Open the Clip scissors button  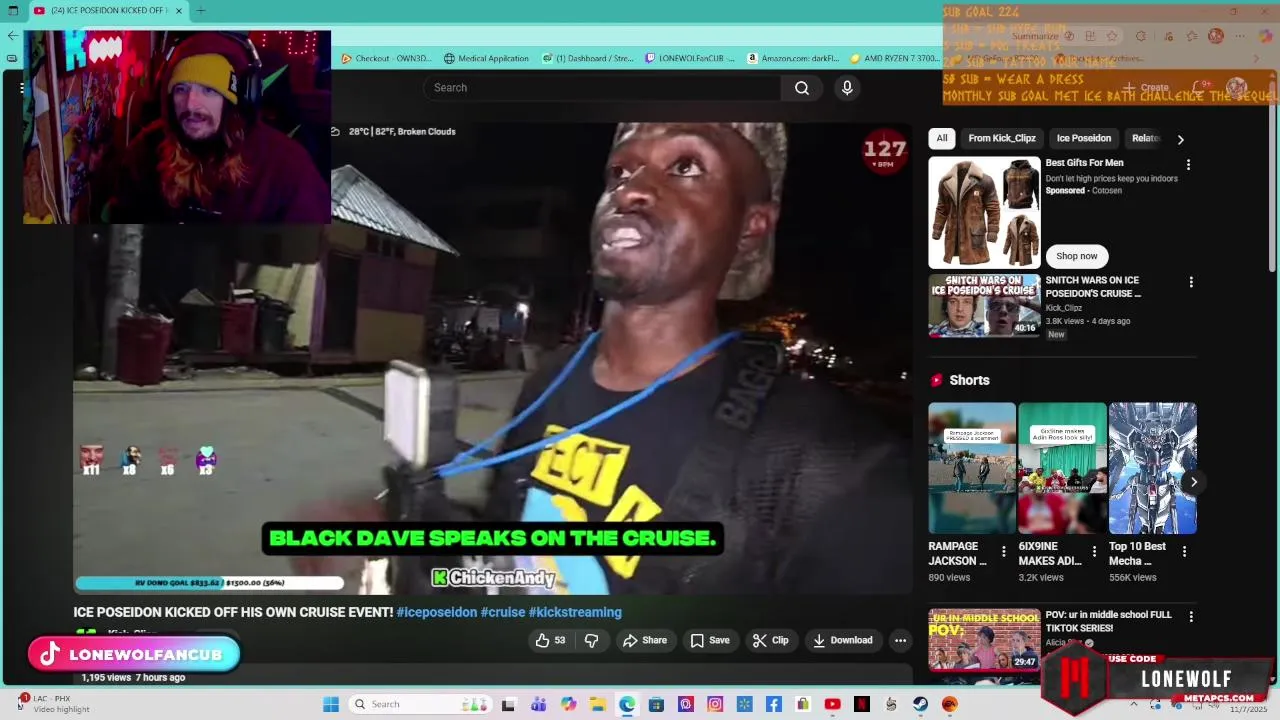coord(771,640)
